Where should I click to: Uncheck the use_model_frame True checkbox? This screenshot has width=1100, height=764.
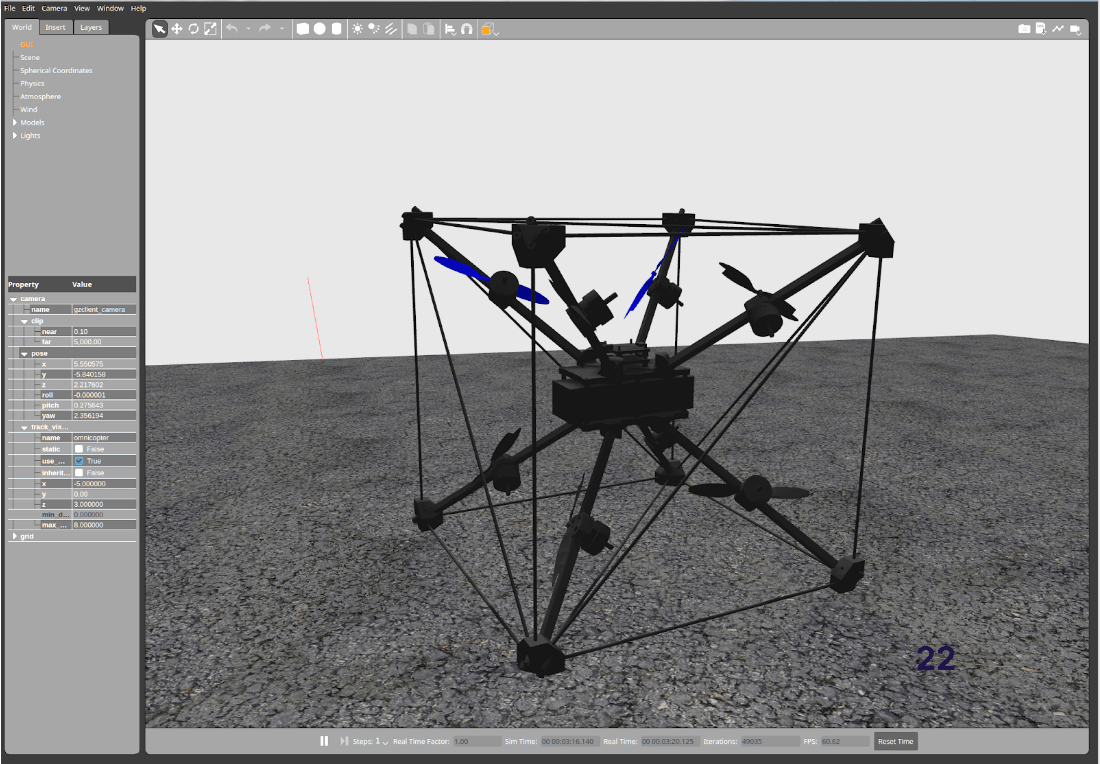(79, 461)
